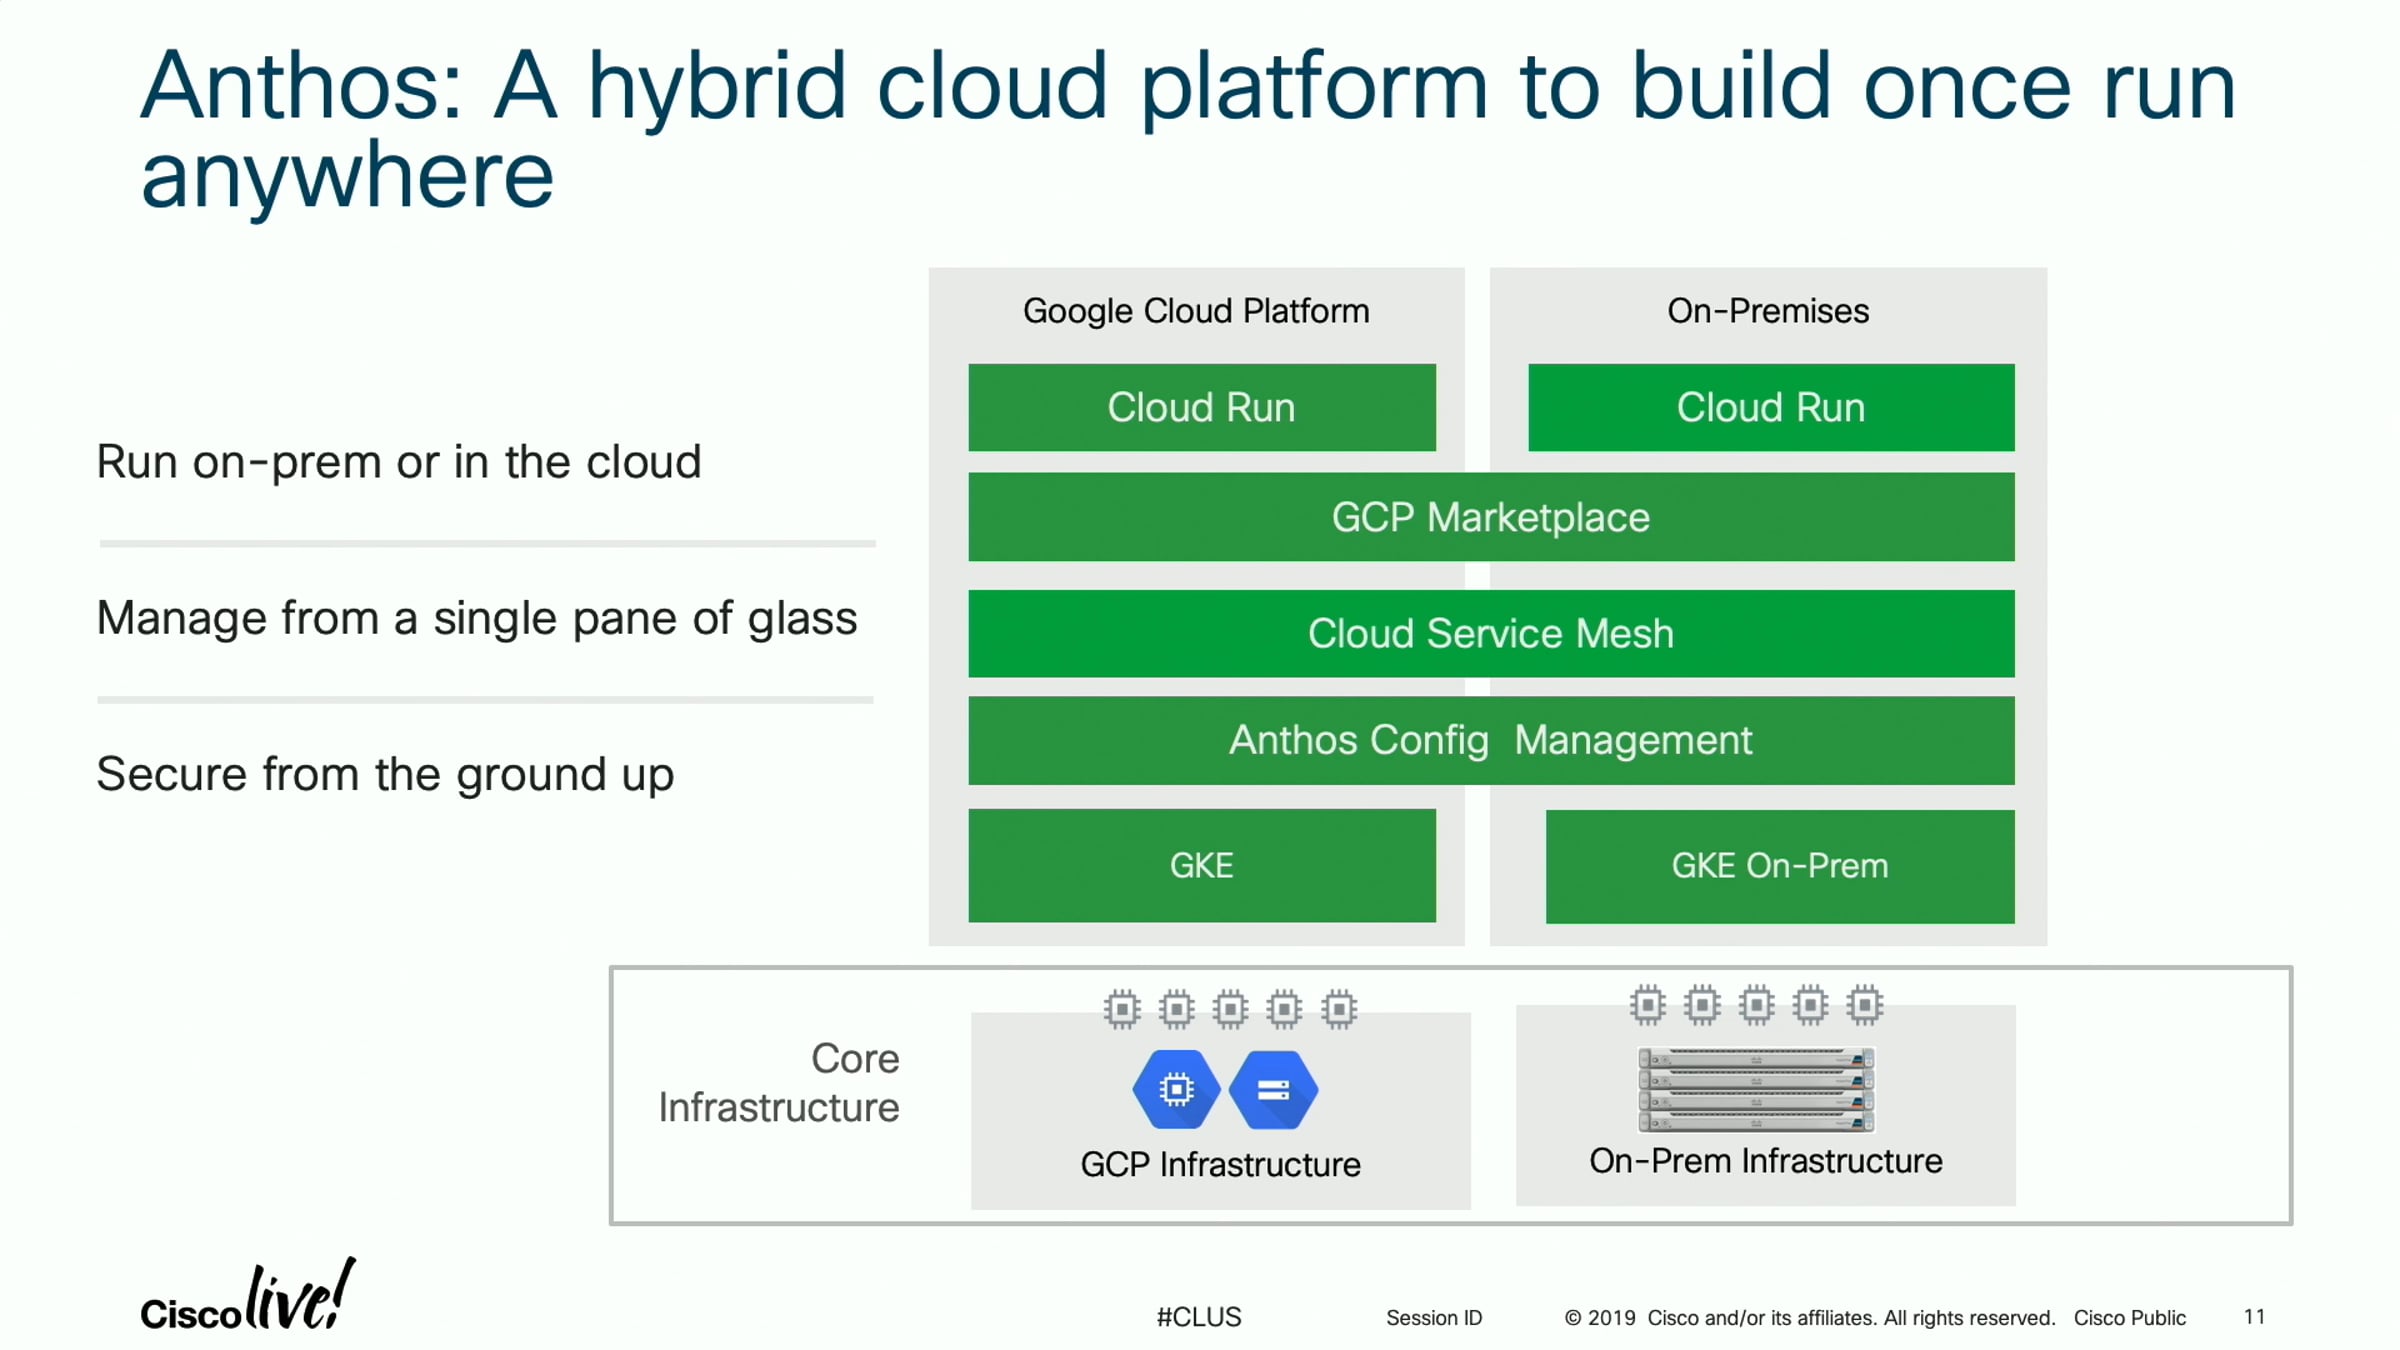Click first chip icon above GCP Infrastructure
This screenshot has width=2400, height=1350.
point(1122,1009)
